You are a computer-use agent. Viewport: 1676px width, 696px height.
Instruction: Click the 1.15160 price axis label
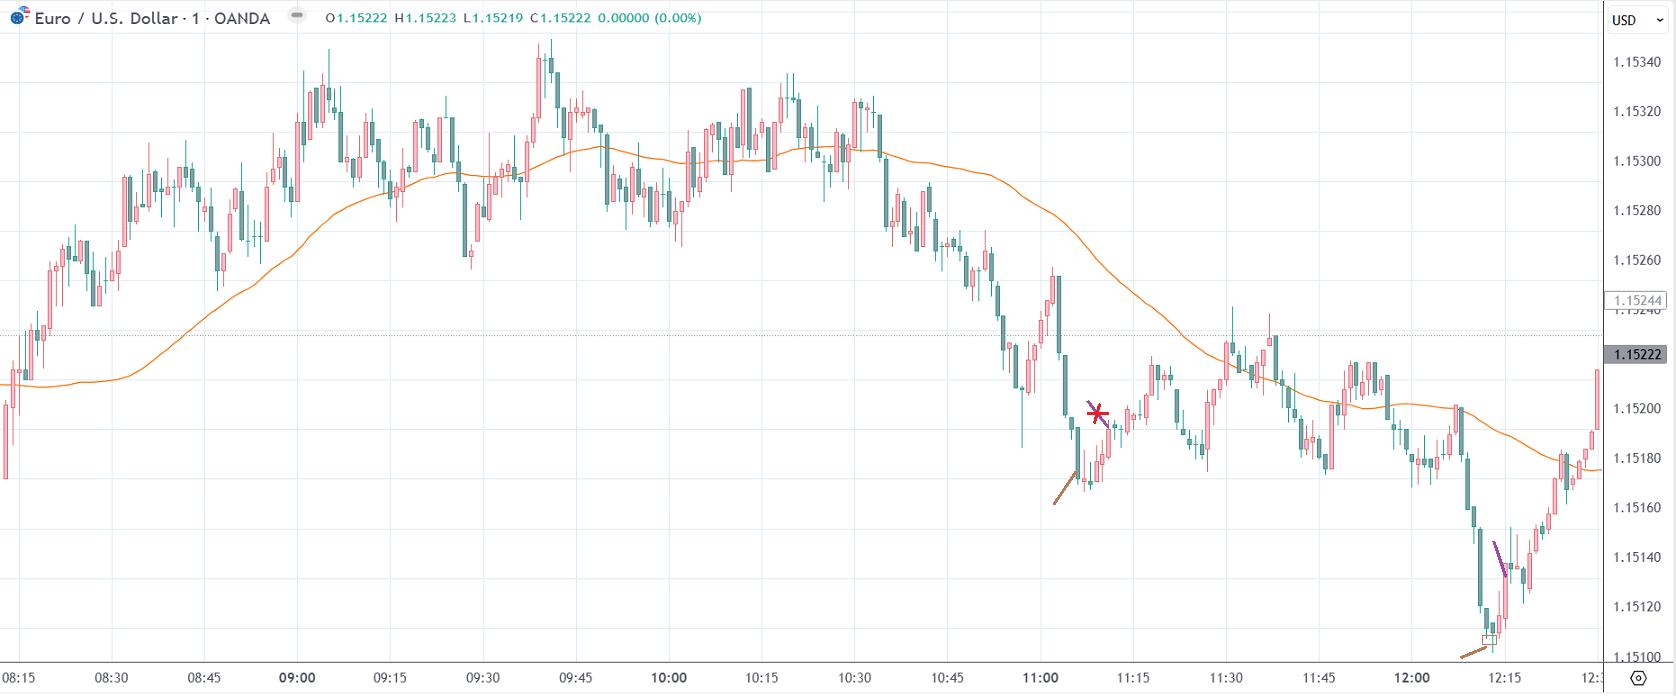click(1637, 507)
